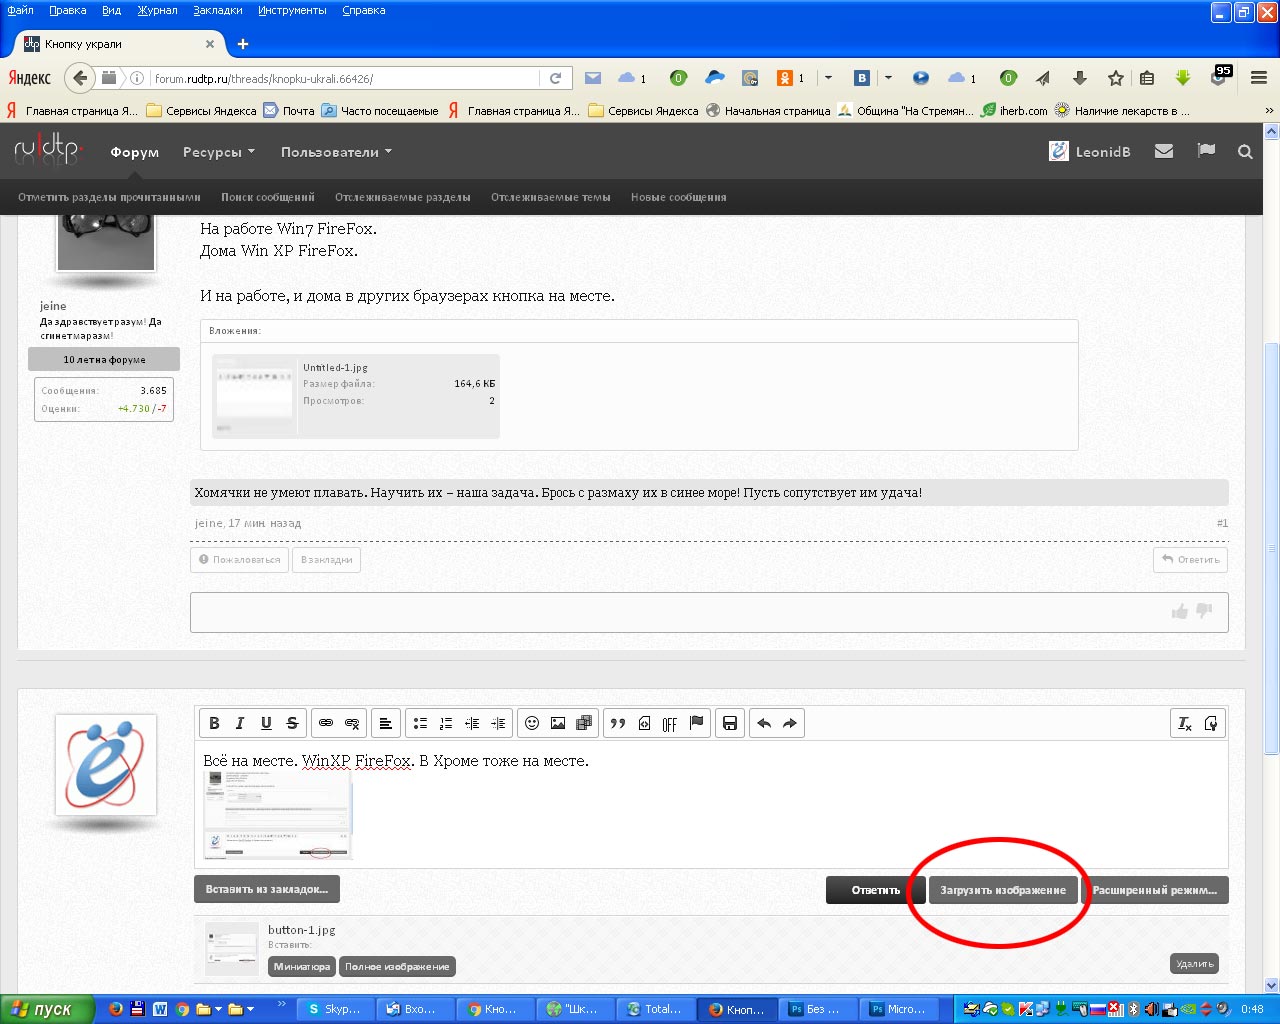Open the Firefox downloads arrow
1280x1024 pixels.
click(1080, 78)
